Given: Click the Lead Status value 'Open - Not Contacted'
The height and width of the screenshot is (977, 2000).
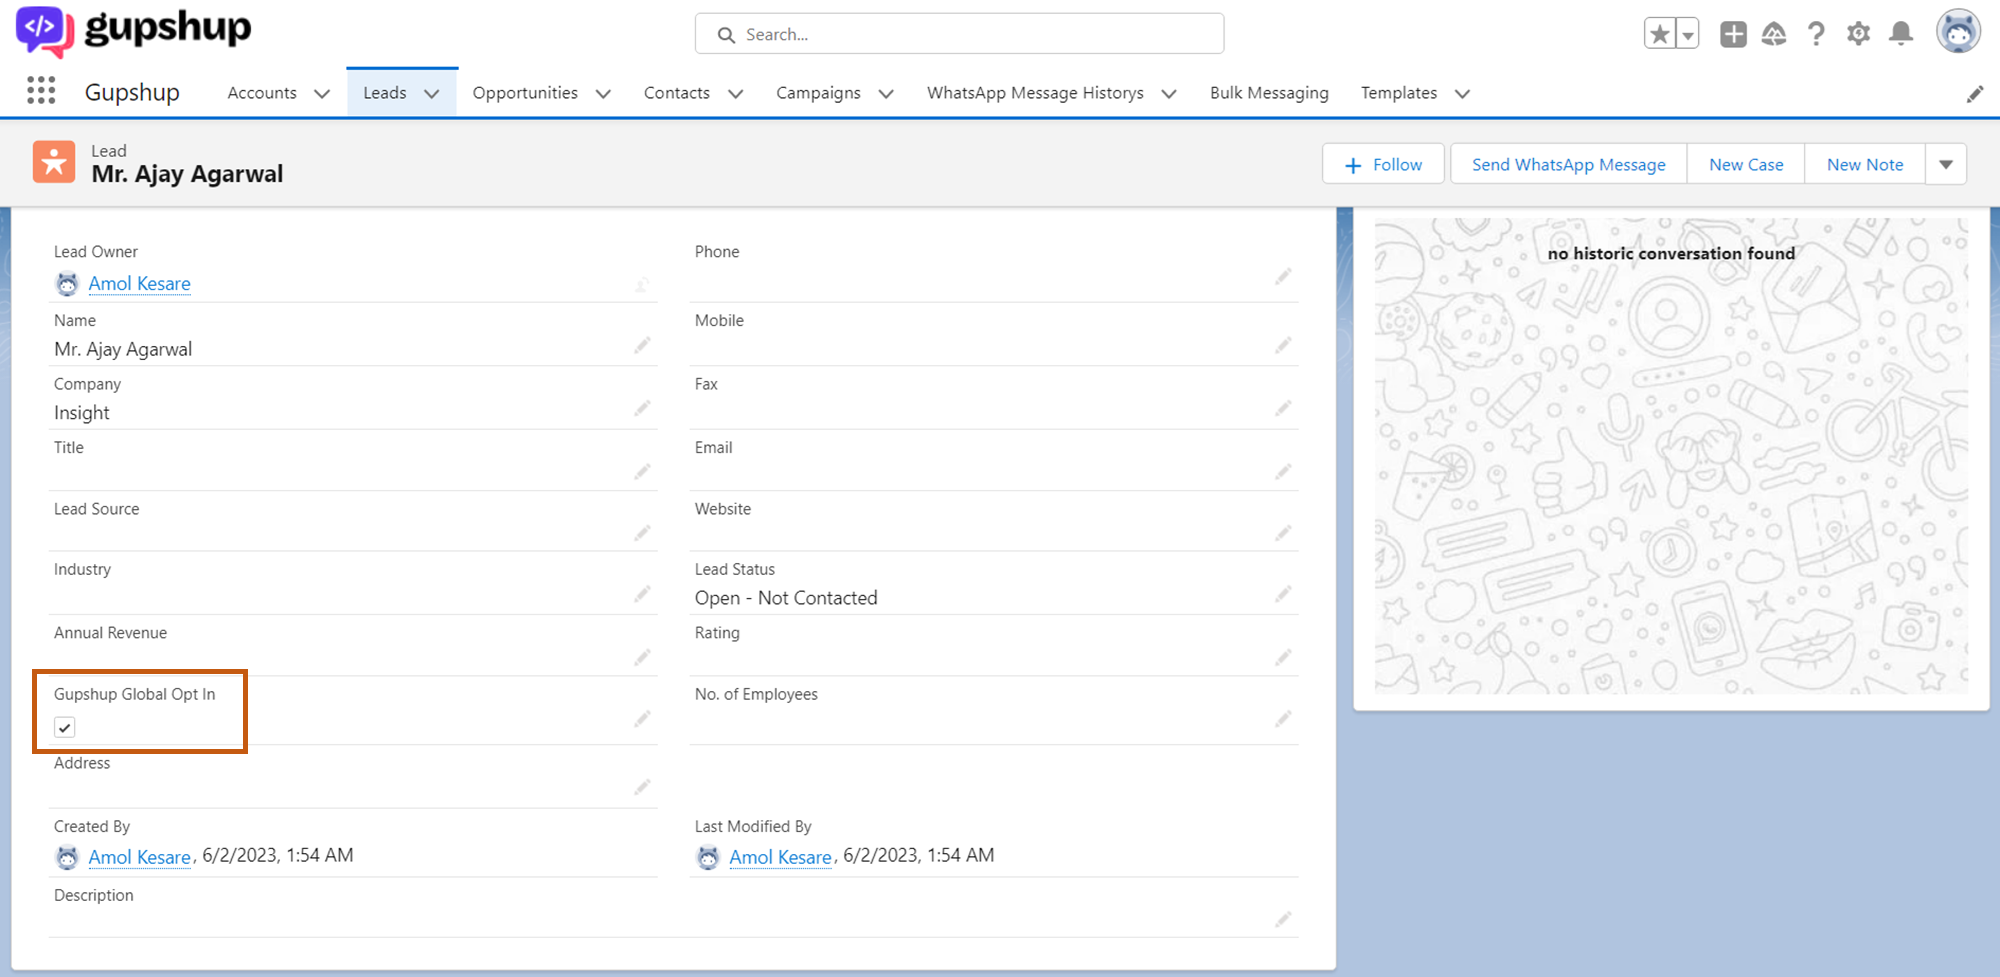Looking at the screenshot, I should 786,598.
